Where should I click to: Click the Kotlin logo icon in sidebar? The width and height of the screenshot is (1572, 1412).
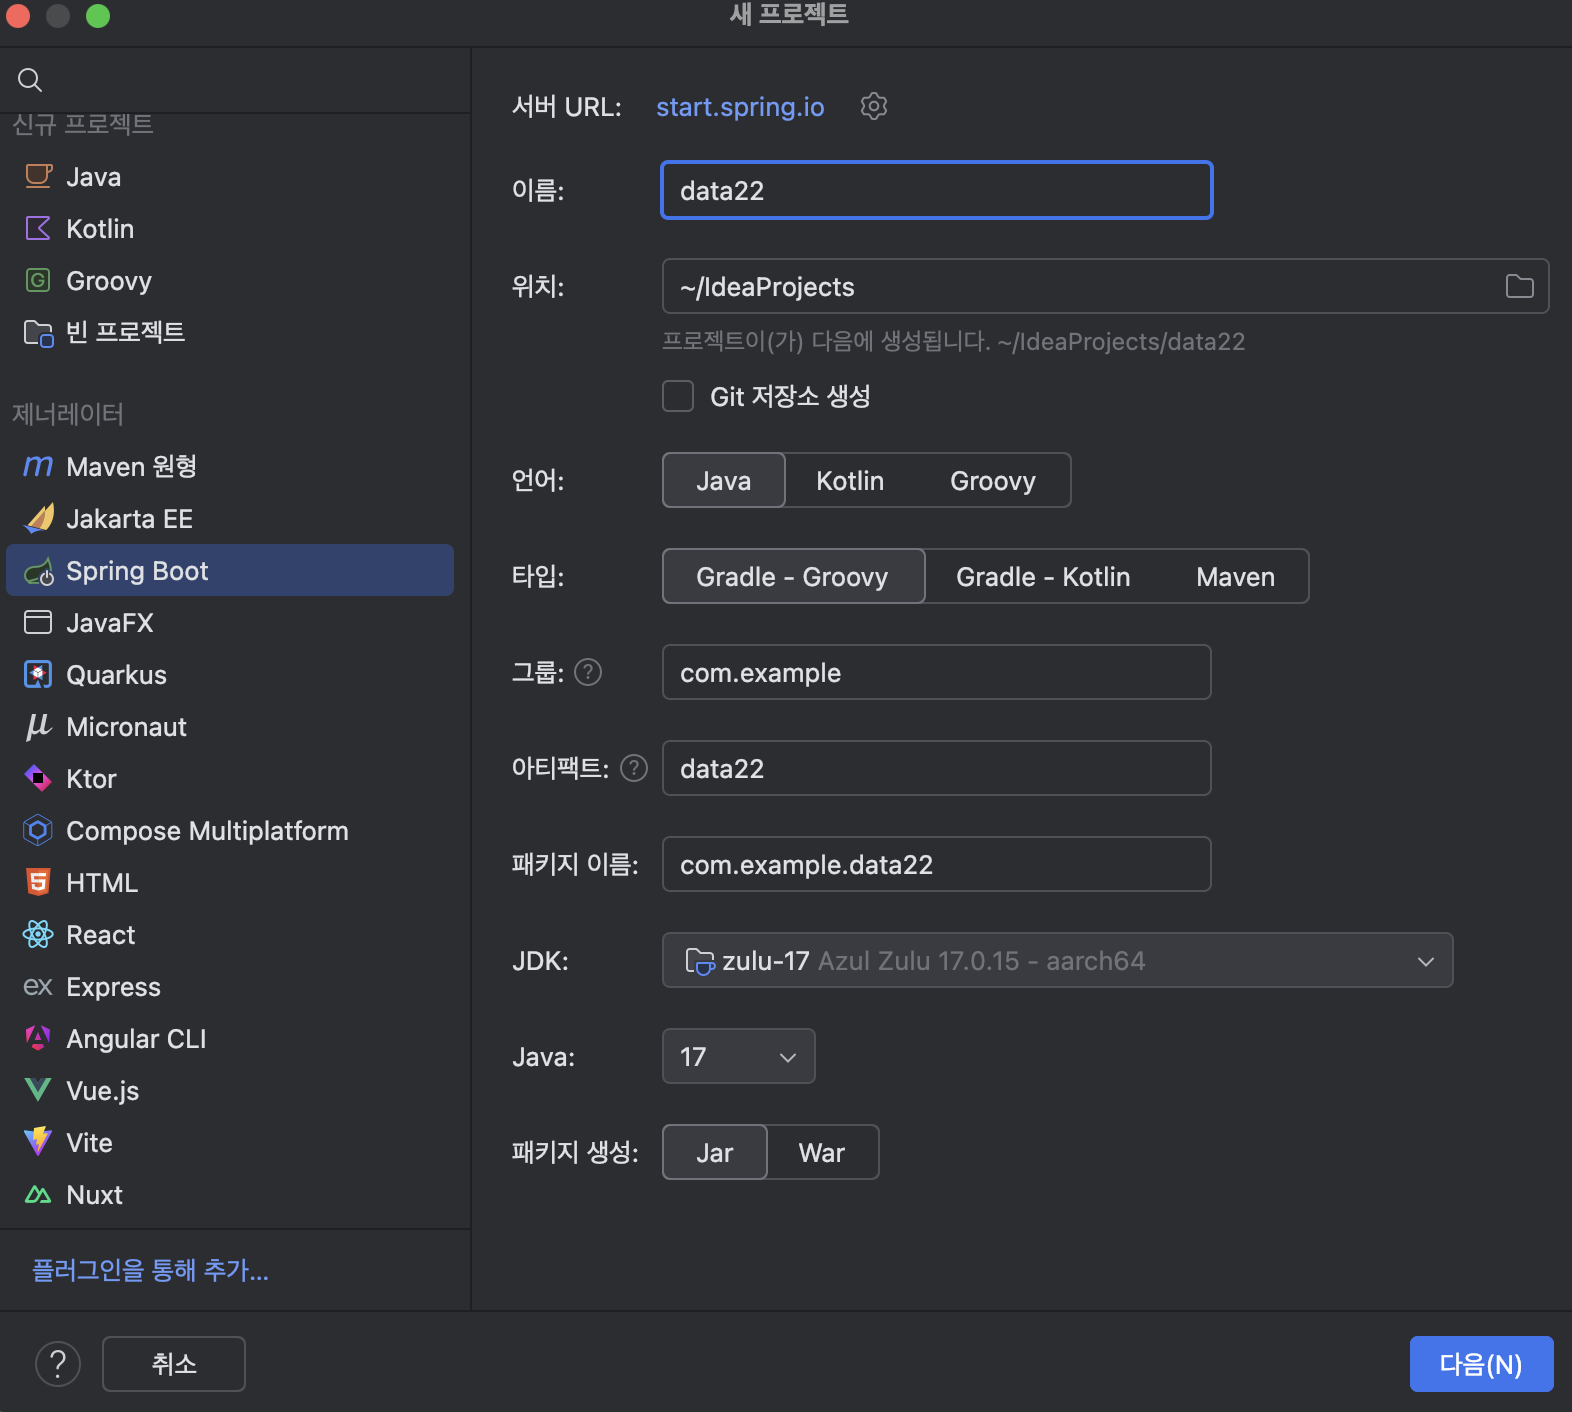point(38,229)
